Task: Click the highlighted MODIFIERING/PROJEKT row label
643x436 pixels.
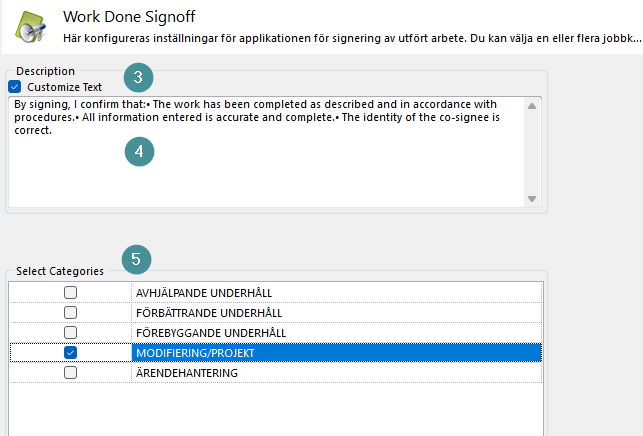Action: click(x=196, y=352)
